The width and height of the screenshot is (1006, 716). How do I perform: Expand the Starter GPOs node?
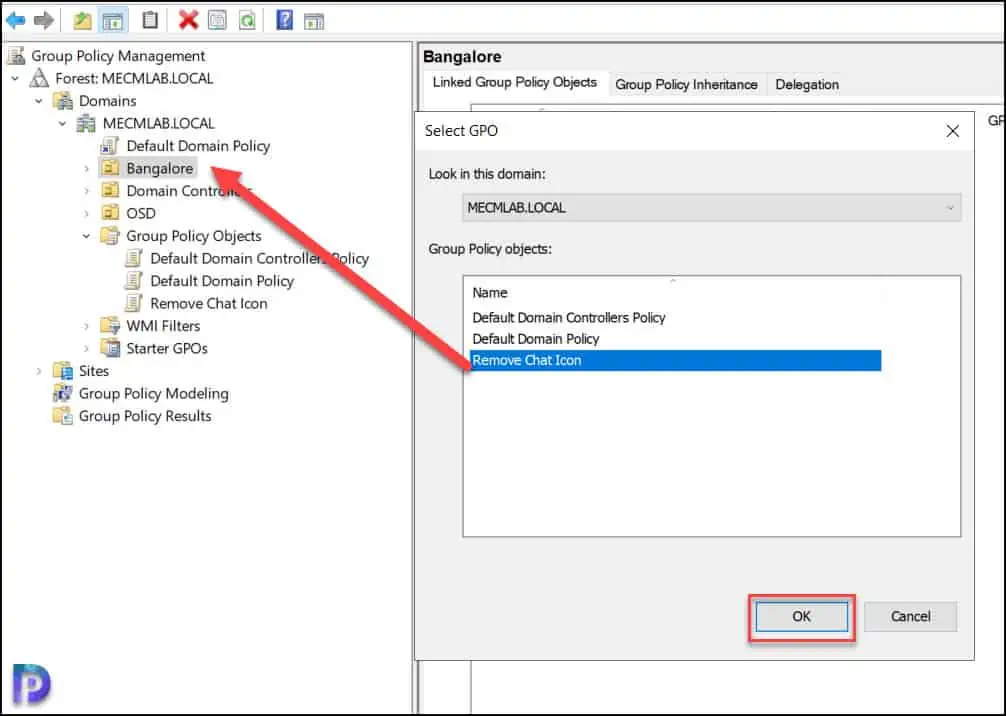[87, 349]
